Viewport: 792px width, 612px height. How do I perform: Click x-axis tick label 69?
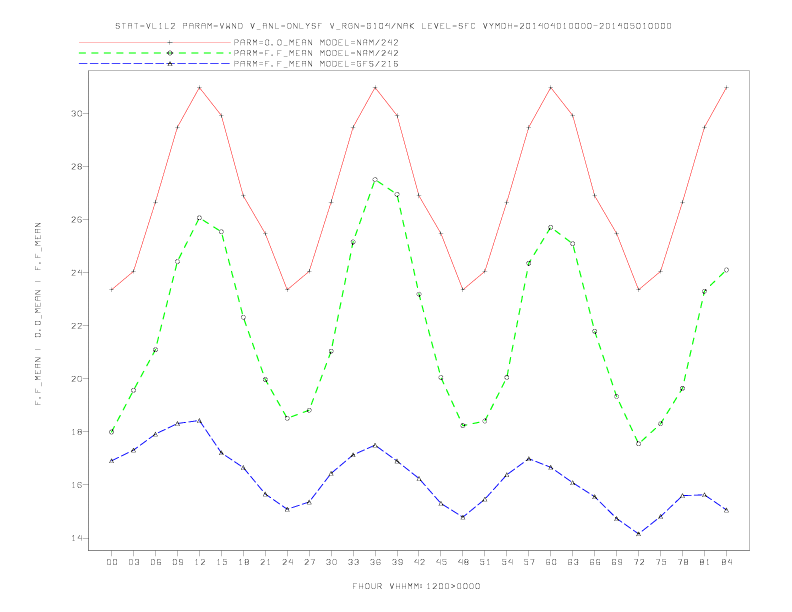617,562
